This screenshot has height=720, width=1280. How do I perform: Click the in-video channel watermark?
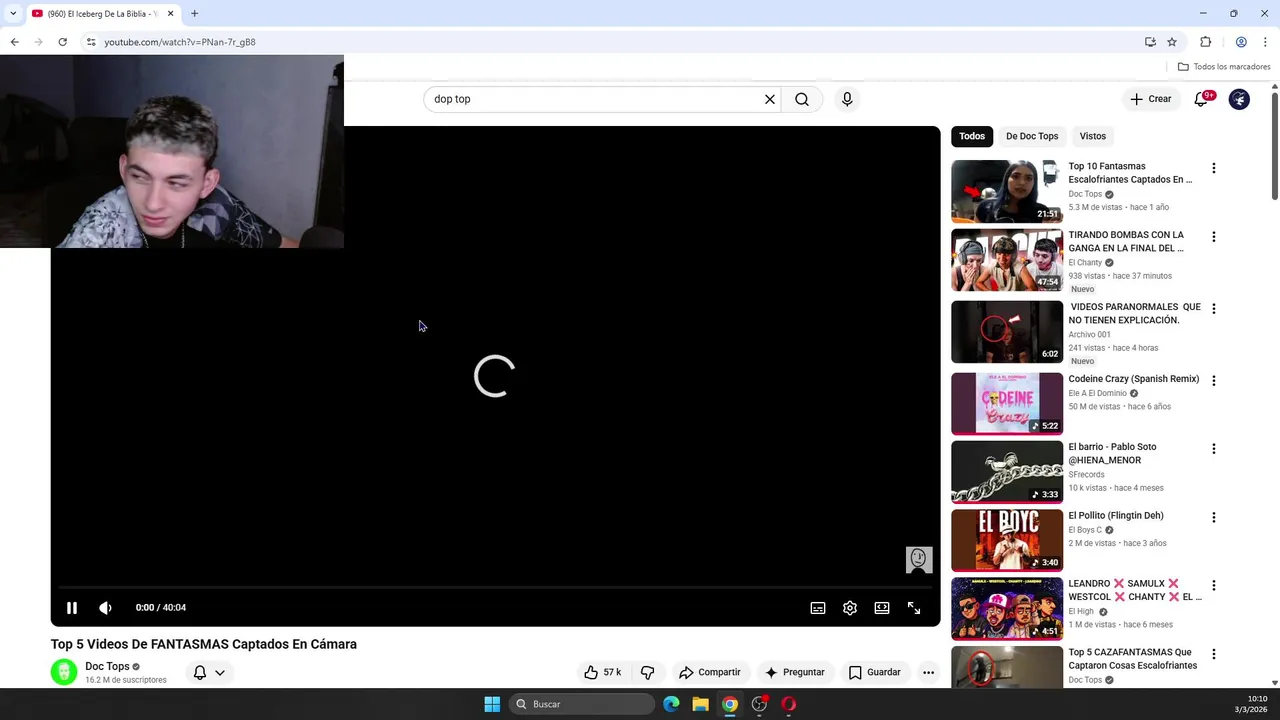(x=919, y=559)
